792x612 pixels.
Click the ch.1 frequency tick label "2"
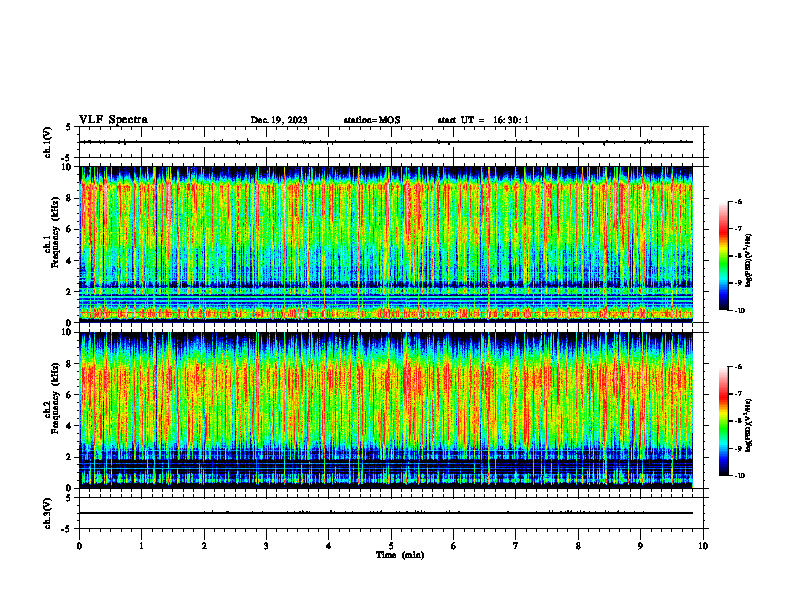click(69, 292)
